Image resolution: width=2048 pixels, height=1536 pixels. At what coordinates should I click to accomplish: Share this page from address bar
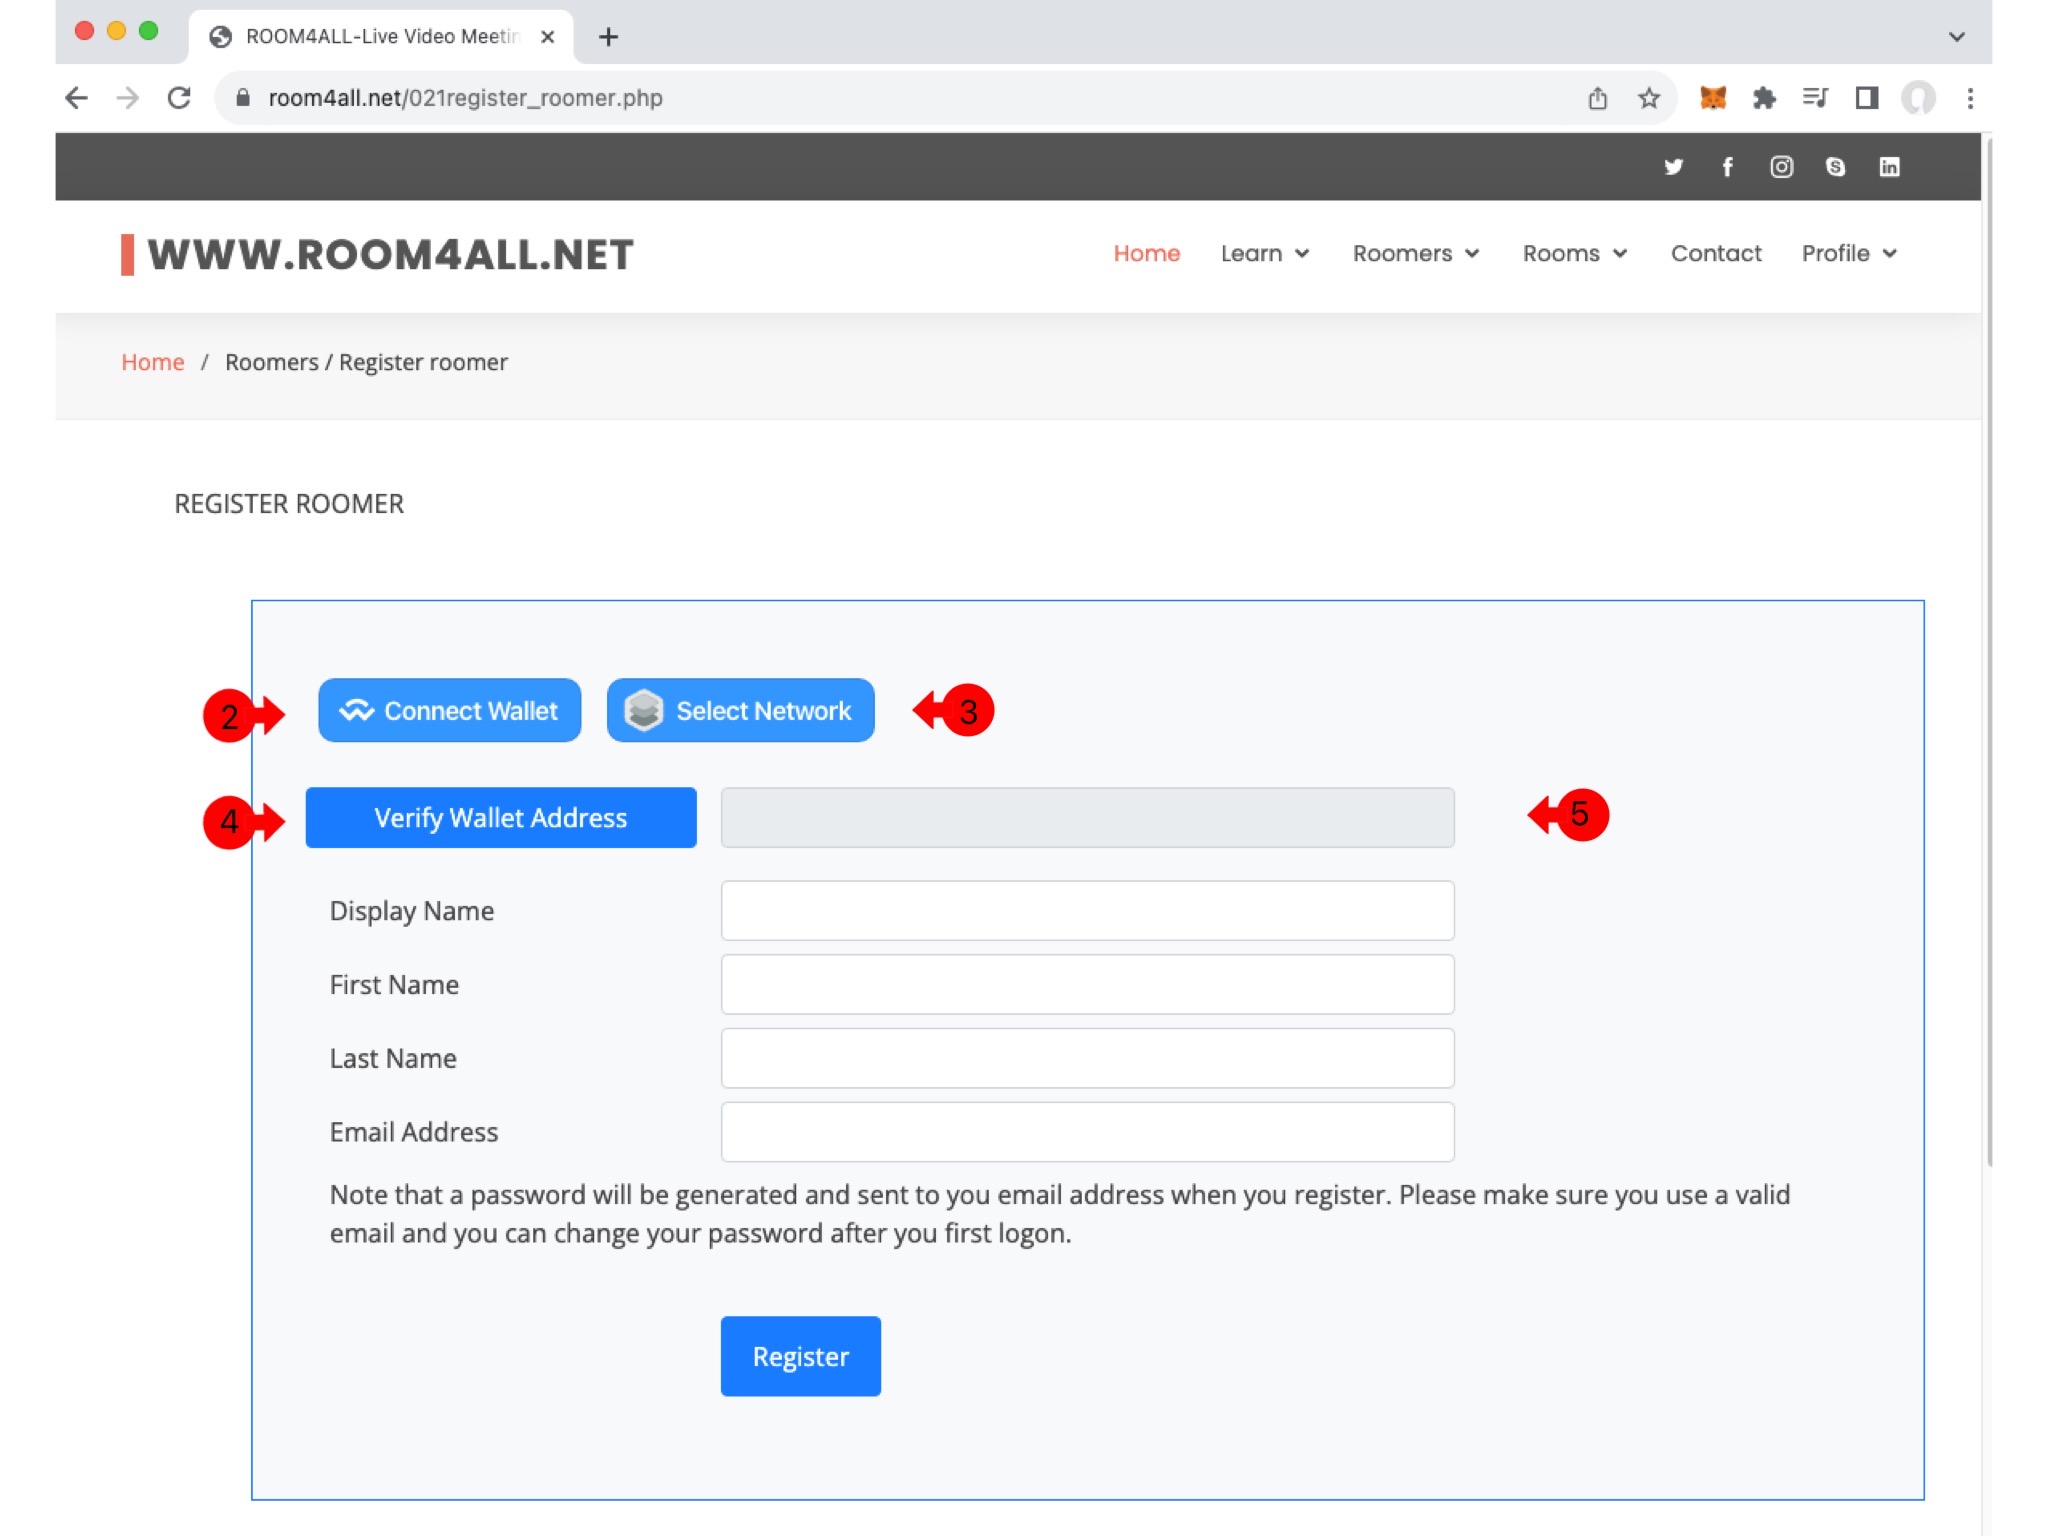point(1597,97)
